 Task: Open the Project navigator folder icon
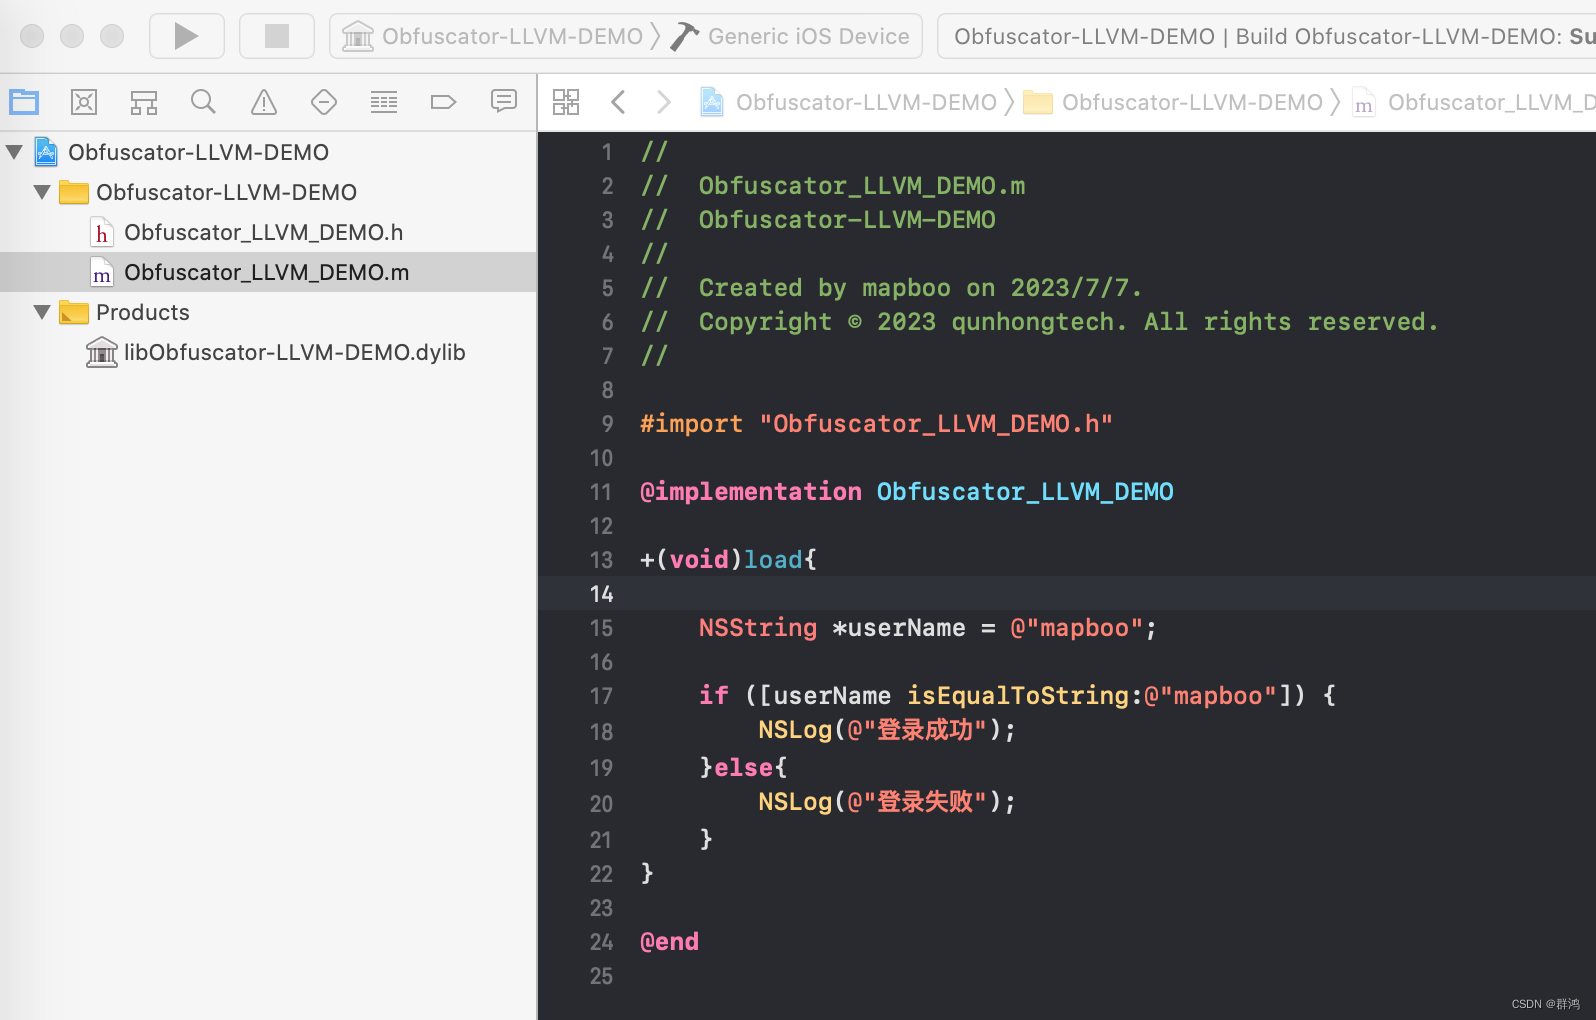24,101
